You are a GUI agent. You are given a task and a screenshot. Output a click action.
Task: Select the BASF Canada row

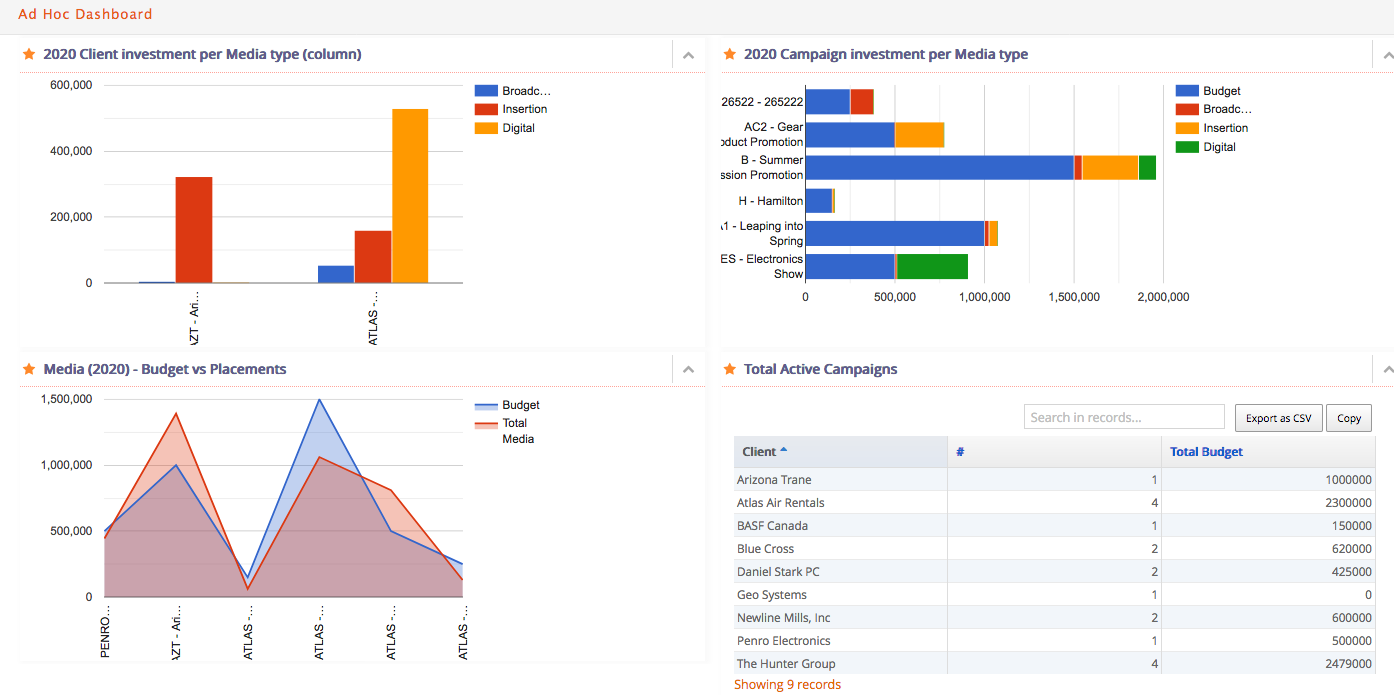(x=1054, y=526)
